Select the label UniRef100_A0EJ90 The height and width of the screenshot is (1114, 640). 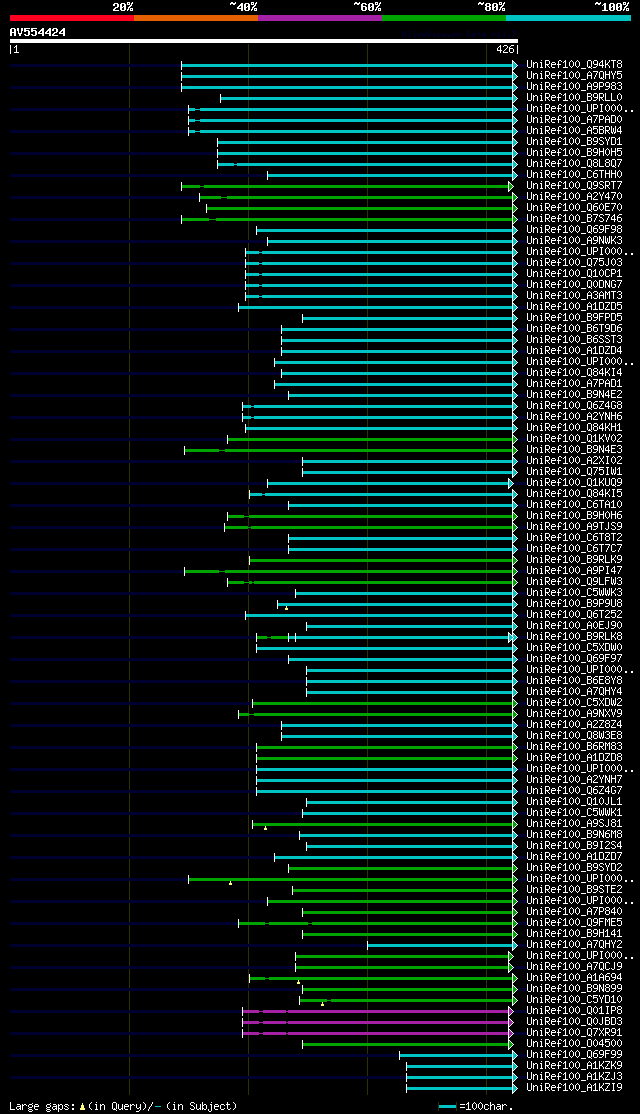pos(574,626)
